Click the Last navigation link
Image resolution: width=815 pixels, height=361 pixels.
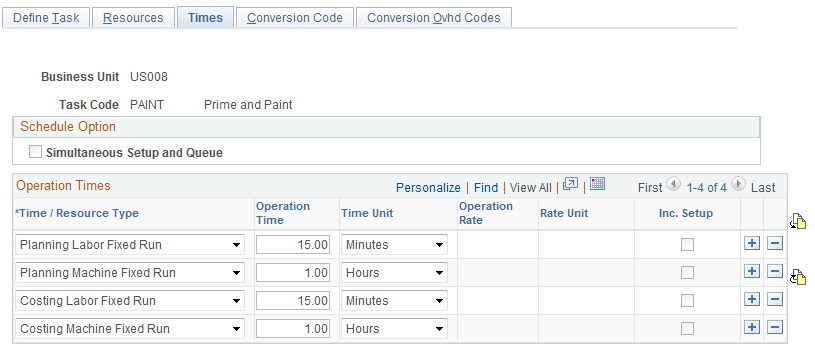tap(763, 188)
